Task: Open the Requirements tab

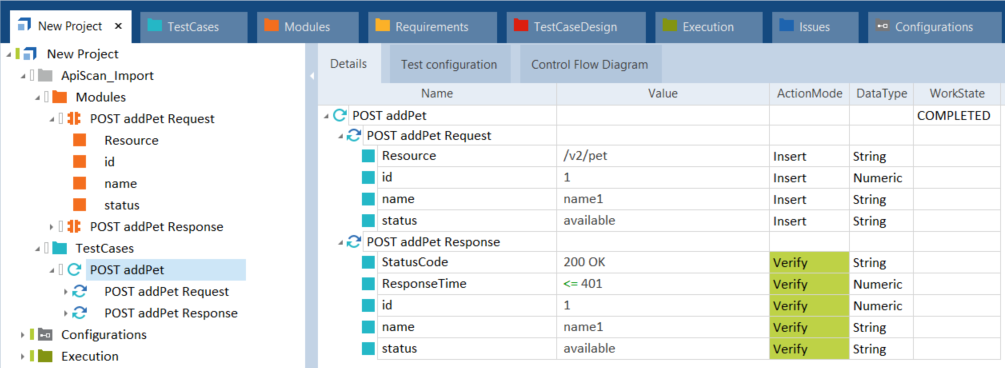Action: (x=432, y=27)
